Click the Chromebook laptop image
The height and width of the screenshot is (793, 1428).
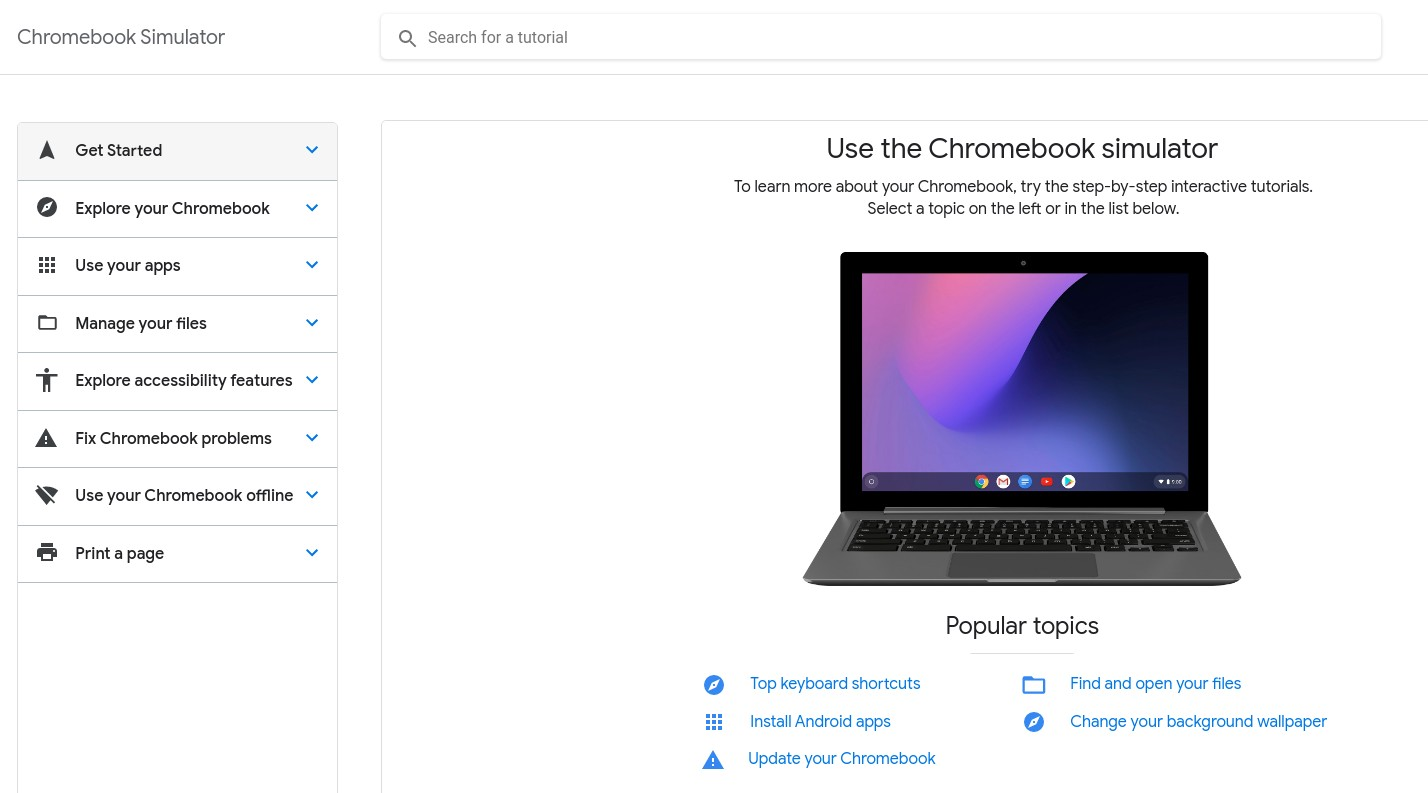pos(1022,418)
